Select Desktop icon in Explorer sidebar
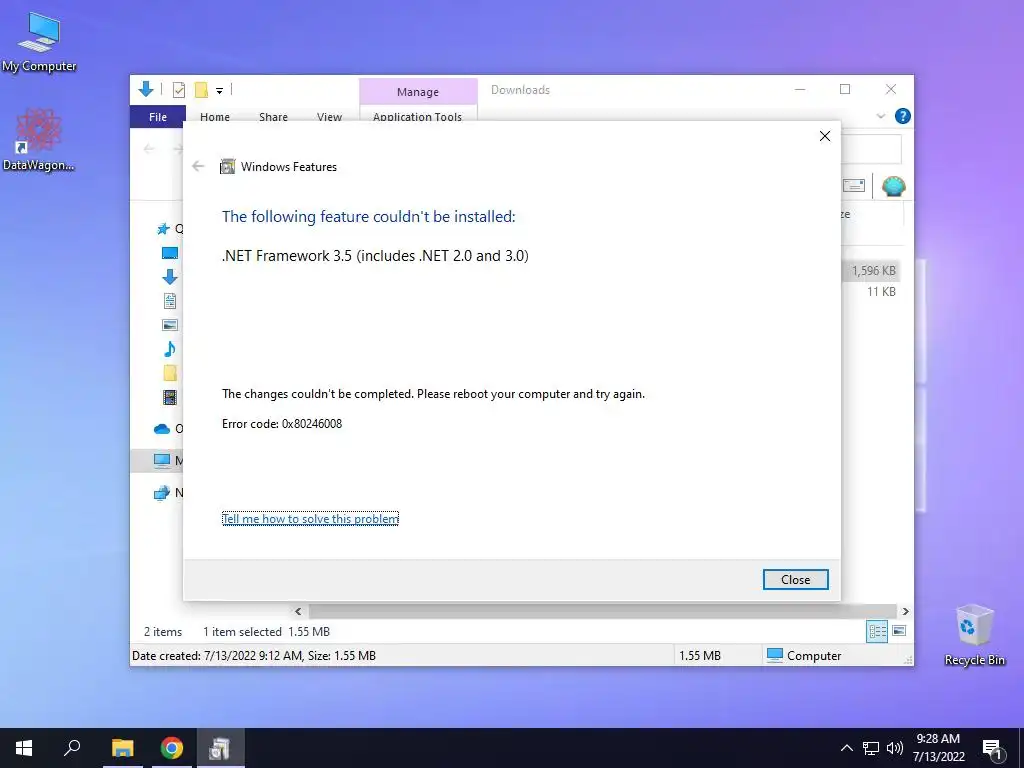This screenshot has height=768, width=1024. (170, 253)
